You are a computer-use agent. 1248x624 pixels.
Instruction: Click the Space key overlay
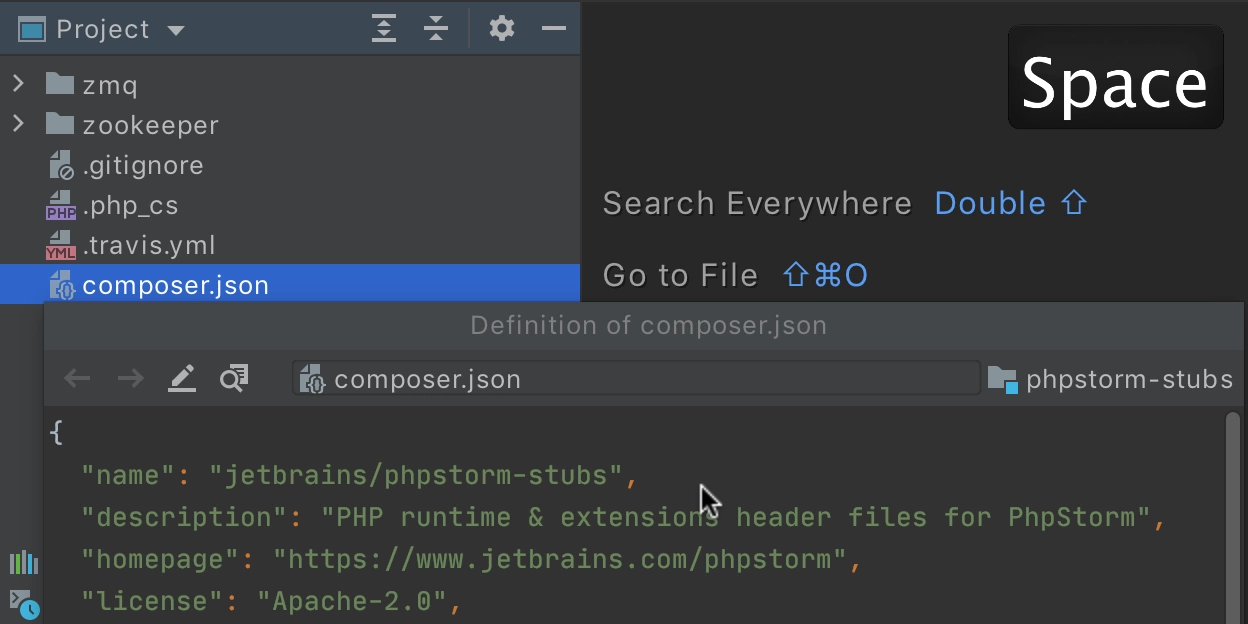tap(1116, 78)
